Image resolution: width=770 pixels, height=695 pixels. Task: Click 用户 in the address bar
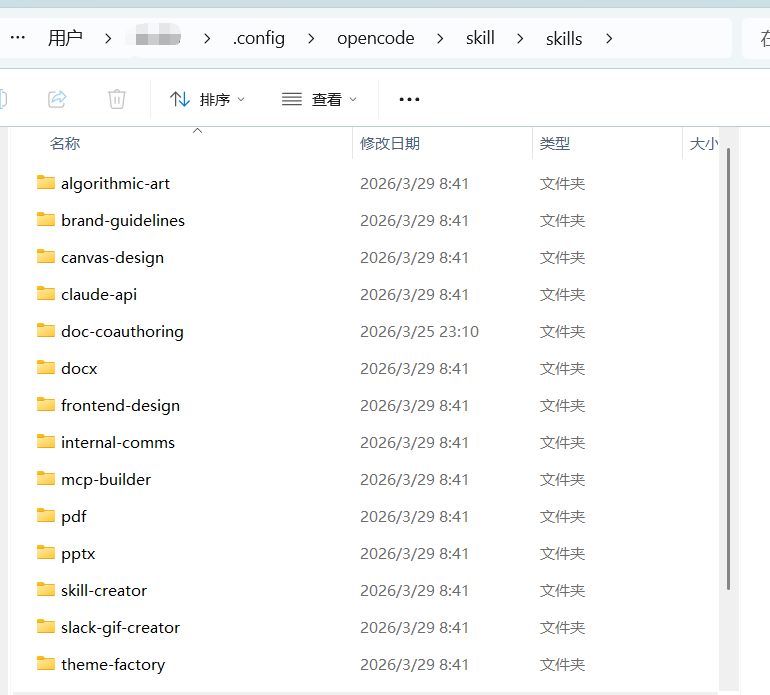pos(65,38)
